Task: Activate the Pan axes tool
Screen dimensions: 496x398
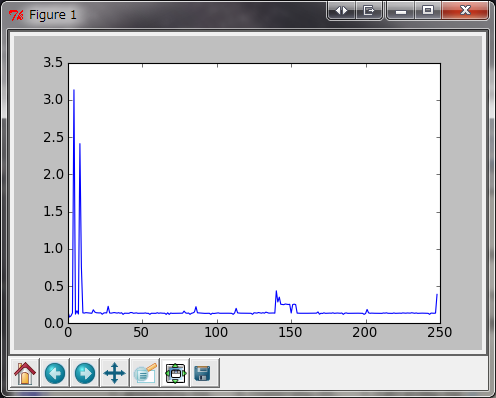Action: (115, 373)
